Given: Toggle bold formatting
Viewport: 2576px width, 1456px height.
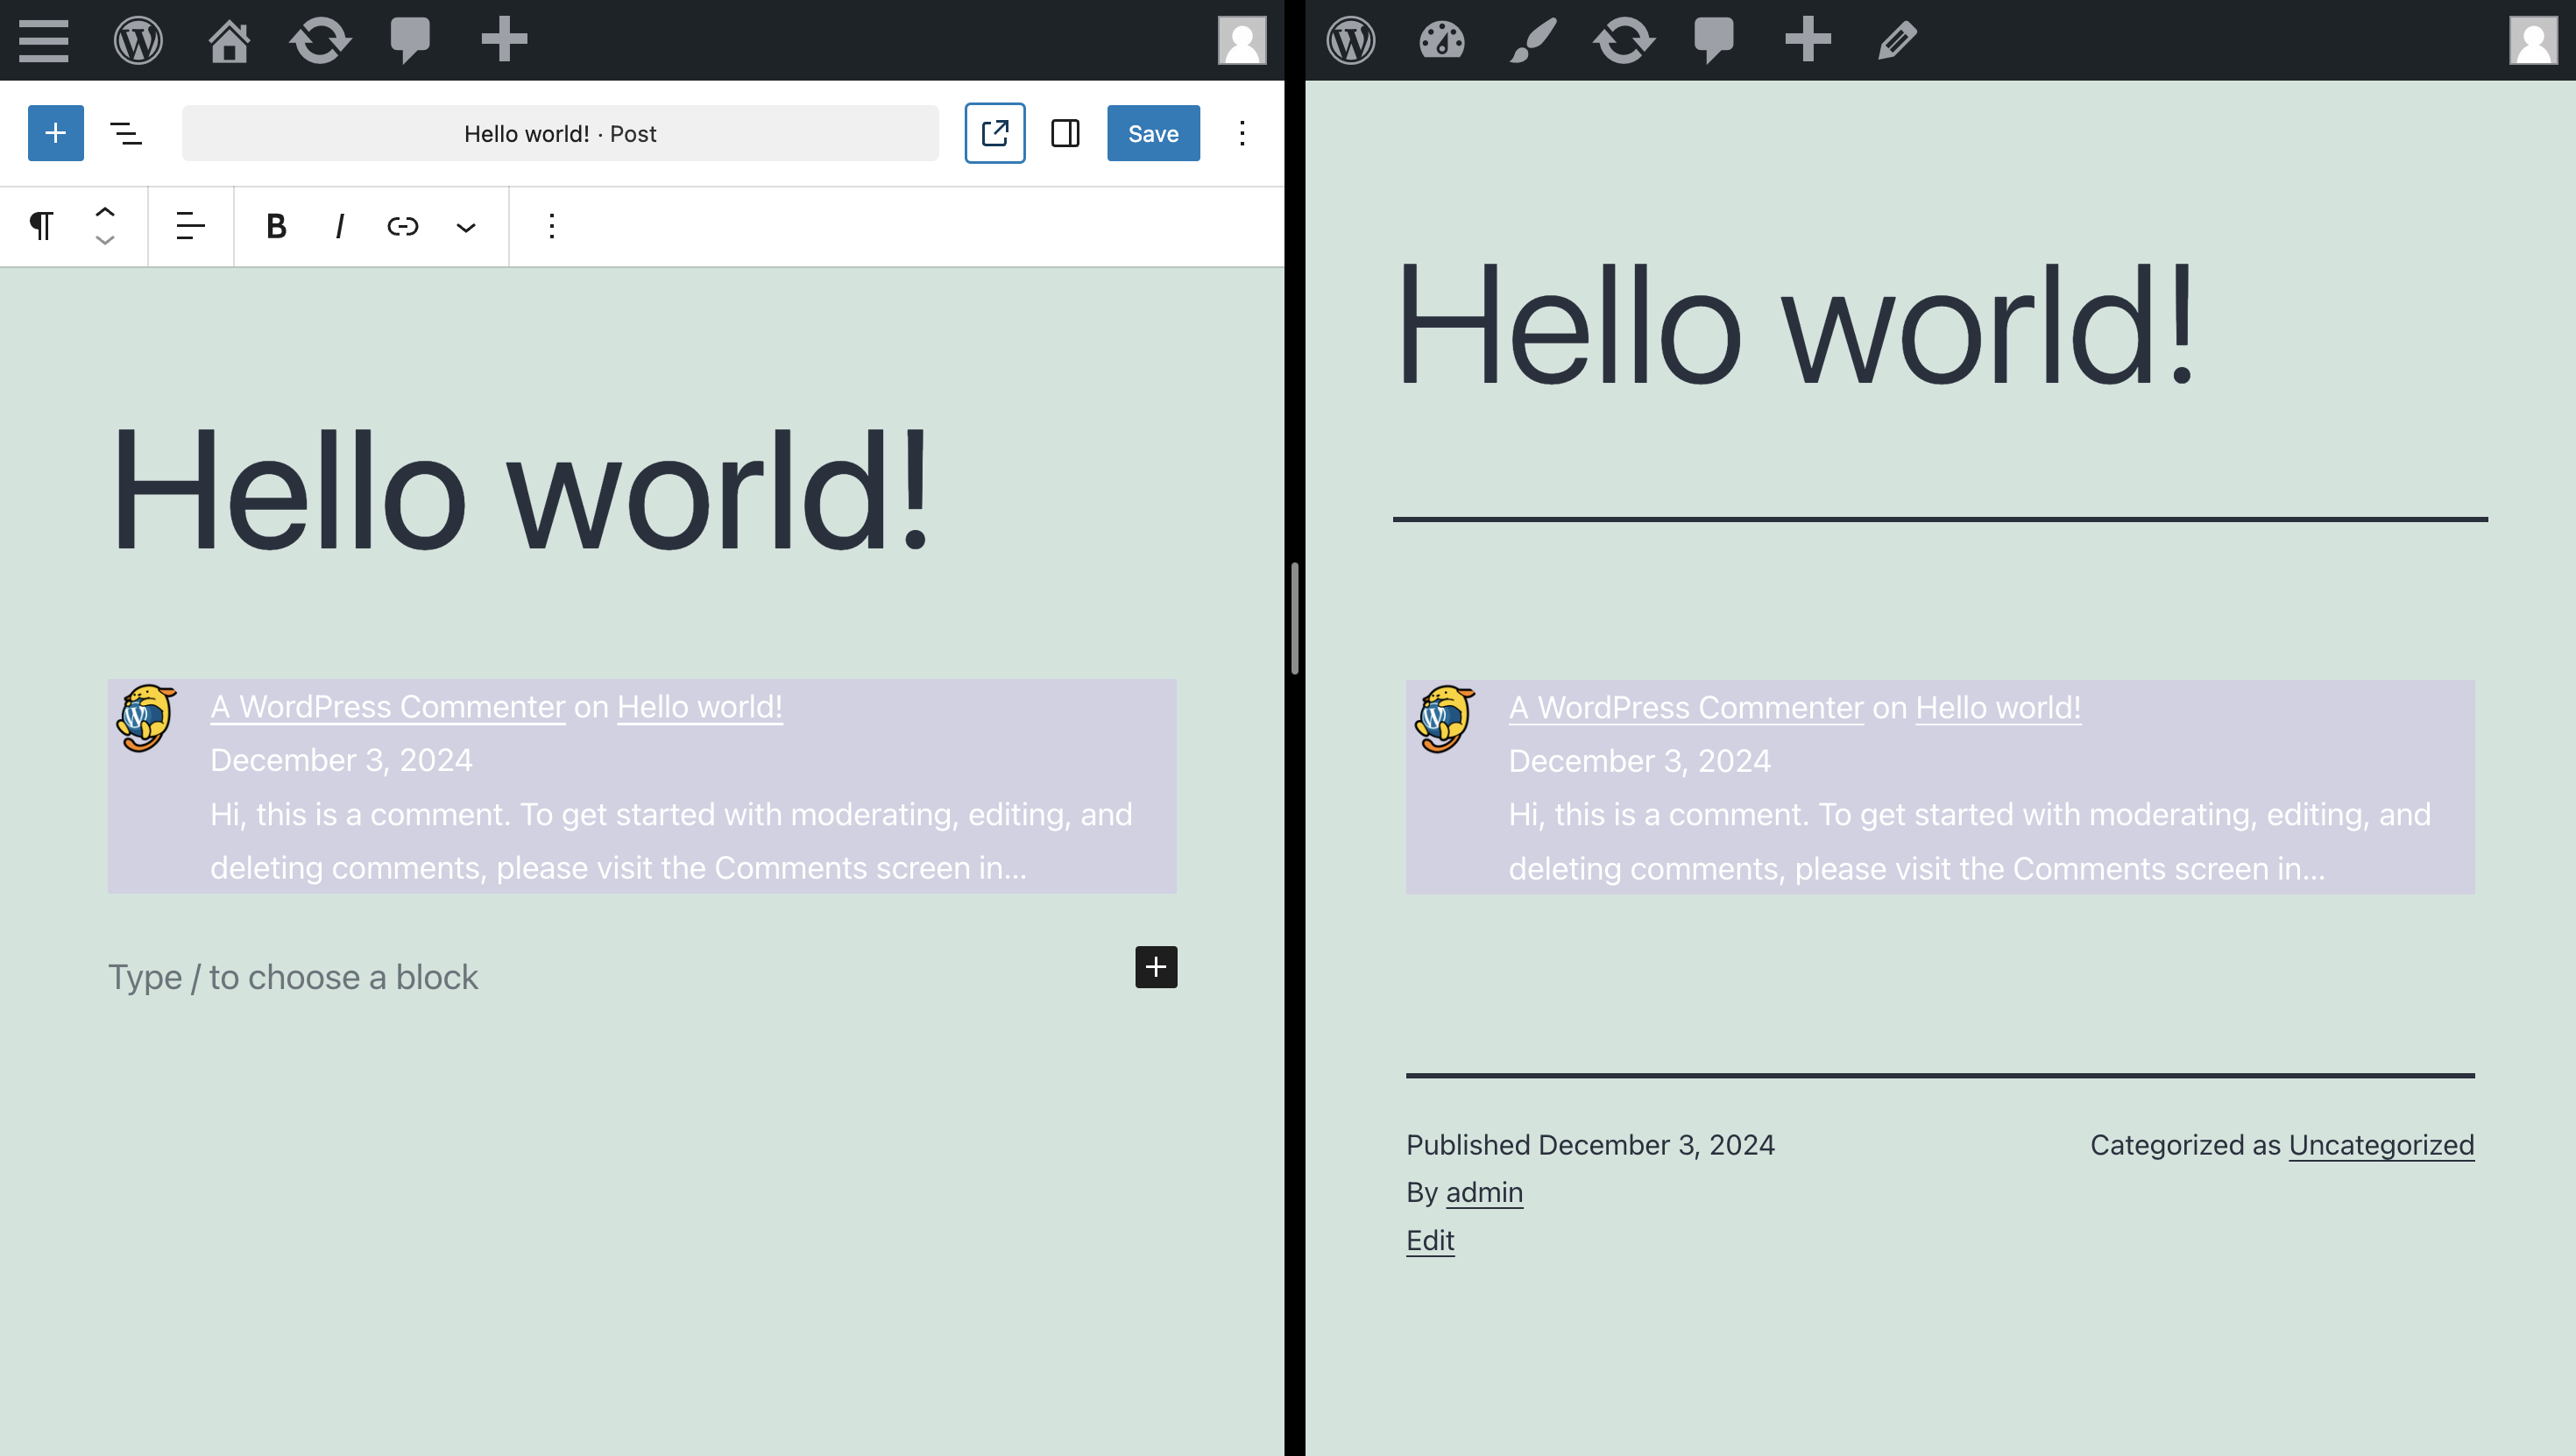Looking at the screenshot, I should (276, 226).
